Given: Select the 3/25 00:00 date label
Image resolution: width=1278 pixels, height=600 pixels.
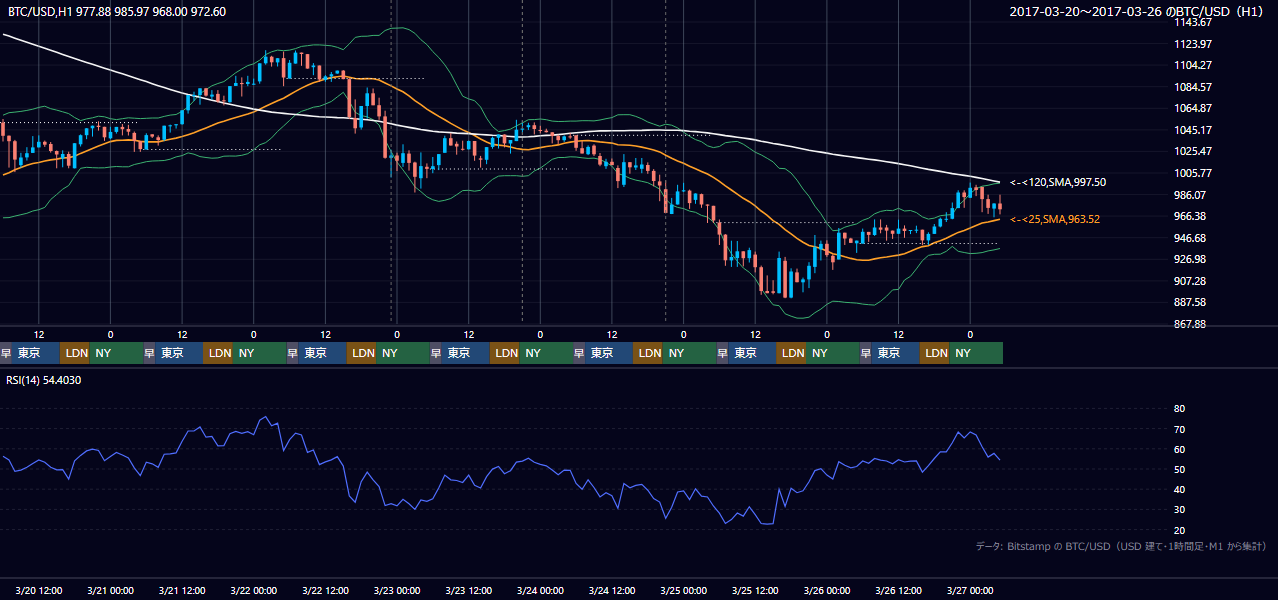Looking at the screenshot, I should [683, 591].
